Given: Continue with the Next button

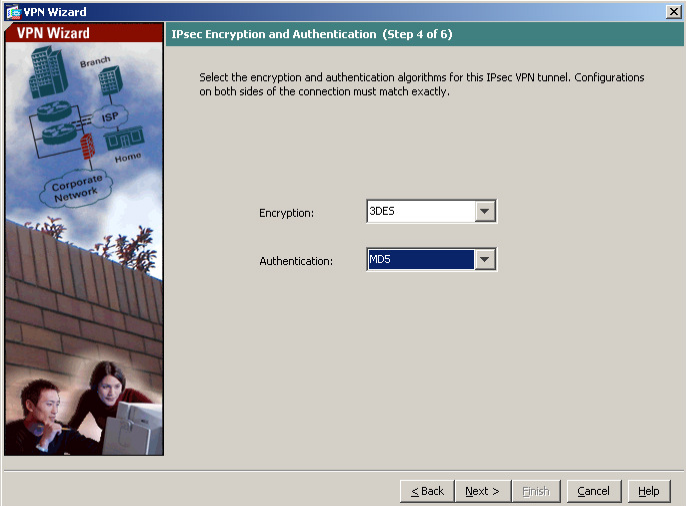Looking at the screenshot, I should pyautogui.click(x=483, y=491).
